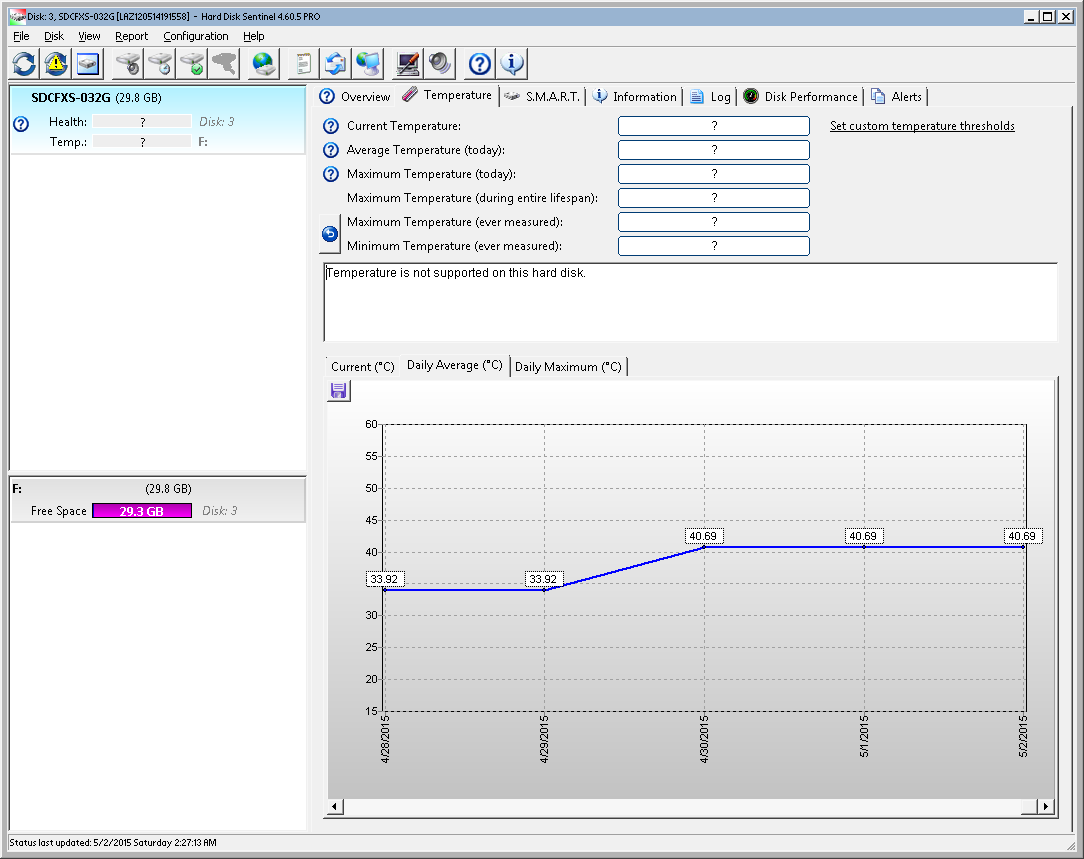
Task: Click the speaker sound icon in toolbar
Action: (440, 64)
